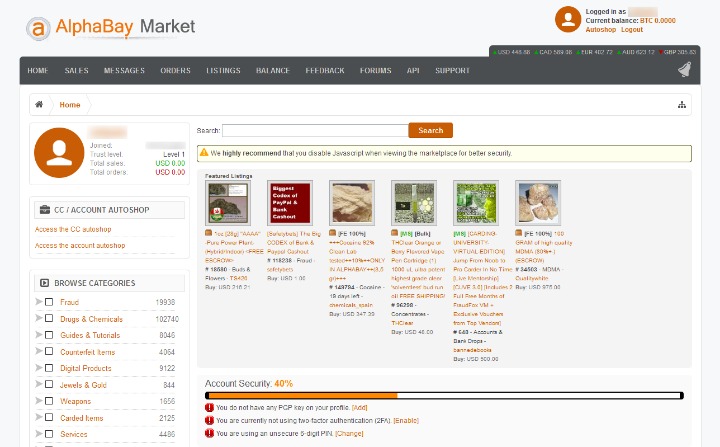The height and width of the screenshot is (447, 720).
Task: Open the sitemap icon at breadcrumb right
Action: point(682,105)
